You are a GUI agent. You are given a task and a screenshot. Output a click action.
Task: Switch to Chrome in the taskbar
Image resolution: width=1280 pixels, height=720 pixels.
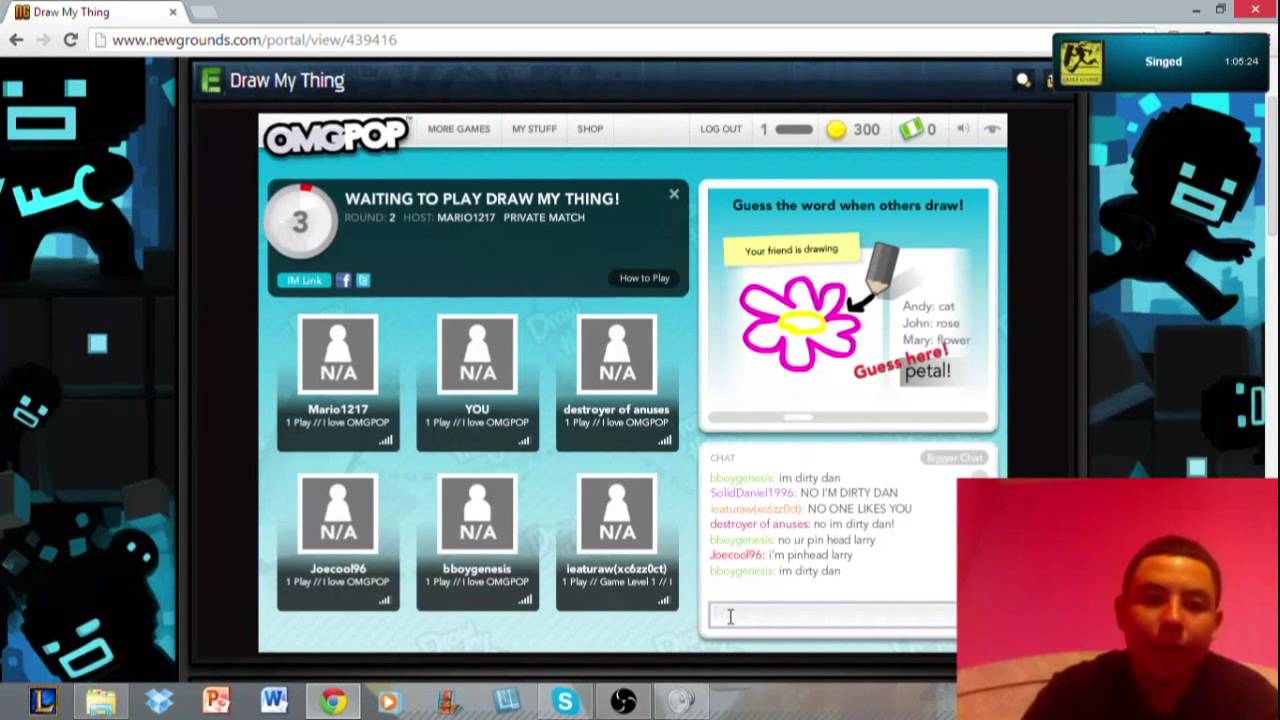pos(333,700)
